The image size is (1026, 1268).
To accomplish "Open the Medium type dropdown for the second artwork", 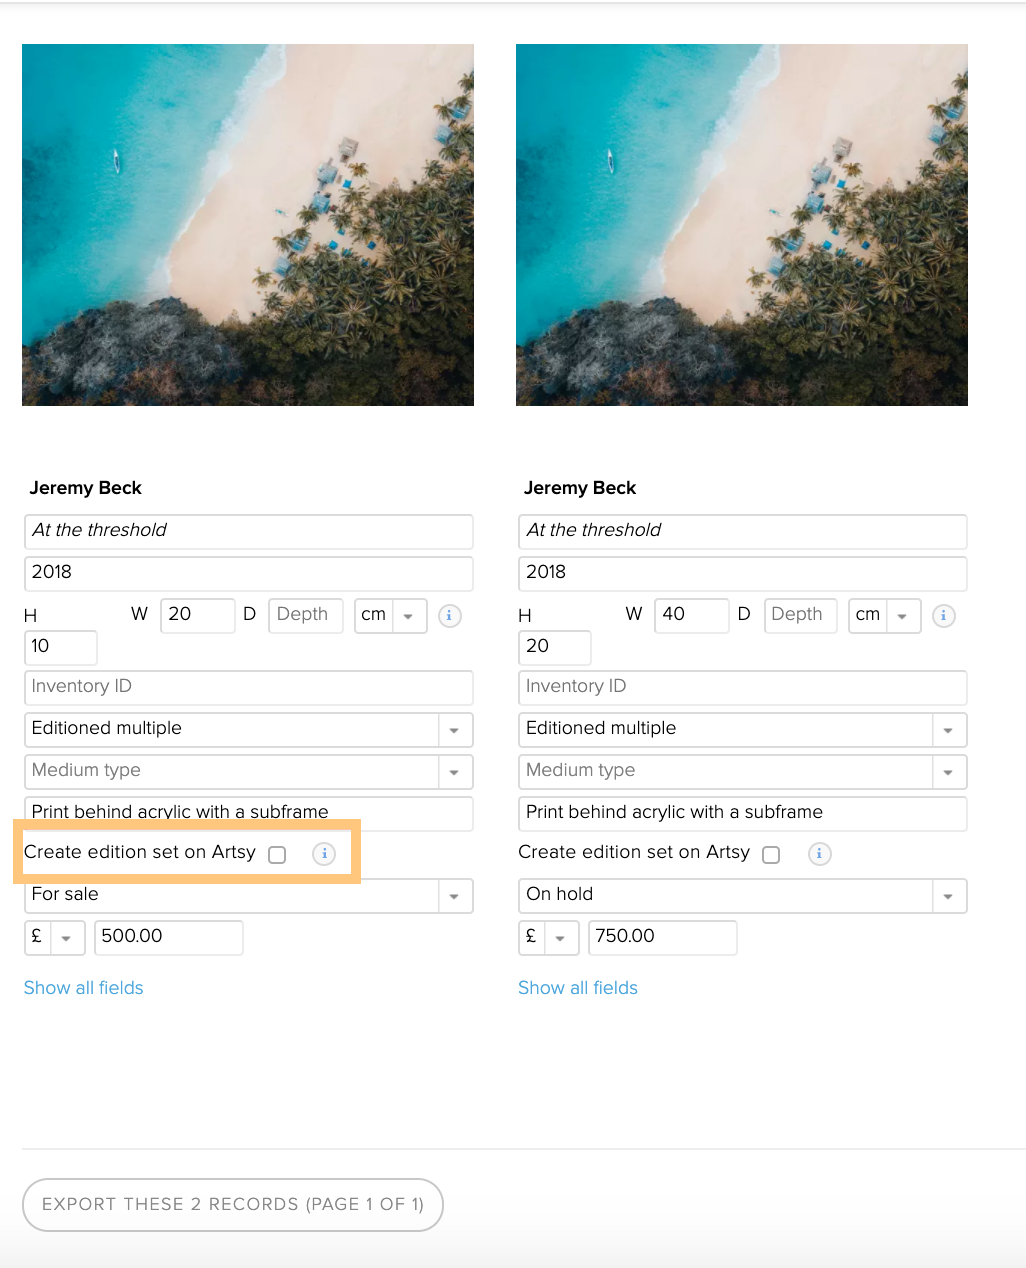I will pyautogui.click(x=742, y=772).
